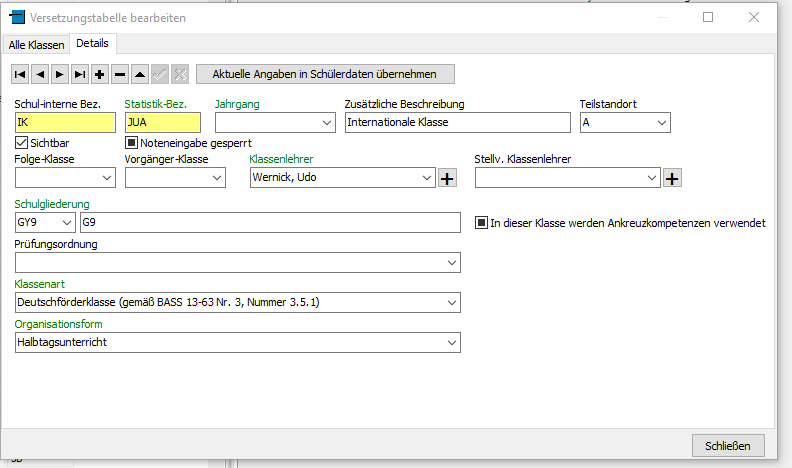Expand the Klassenart dropdown

[x=452, y=302]
